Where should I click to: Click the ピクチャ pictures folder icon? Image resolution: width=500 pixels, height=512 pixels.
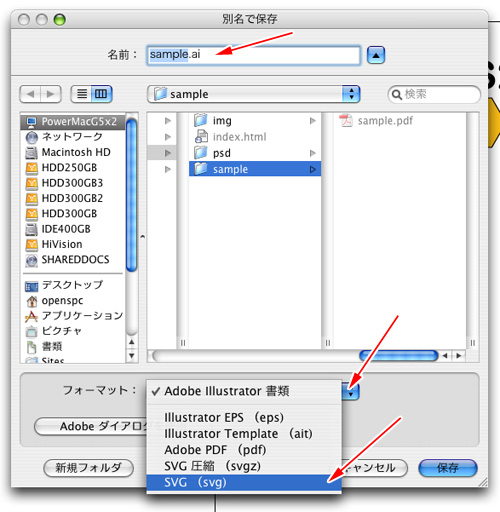(x=32, y=331)
